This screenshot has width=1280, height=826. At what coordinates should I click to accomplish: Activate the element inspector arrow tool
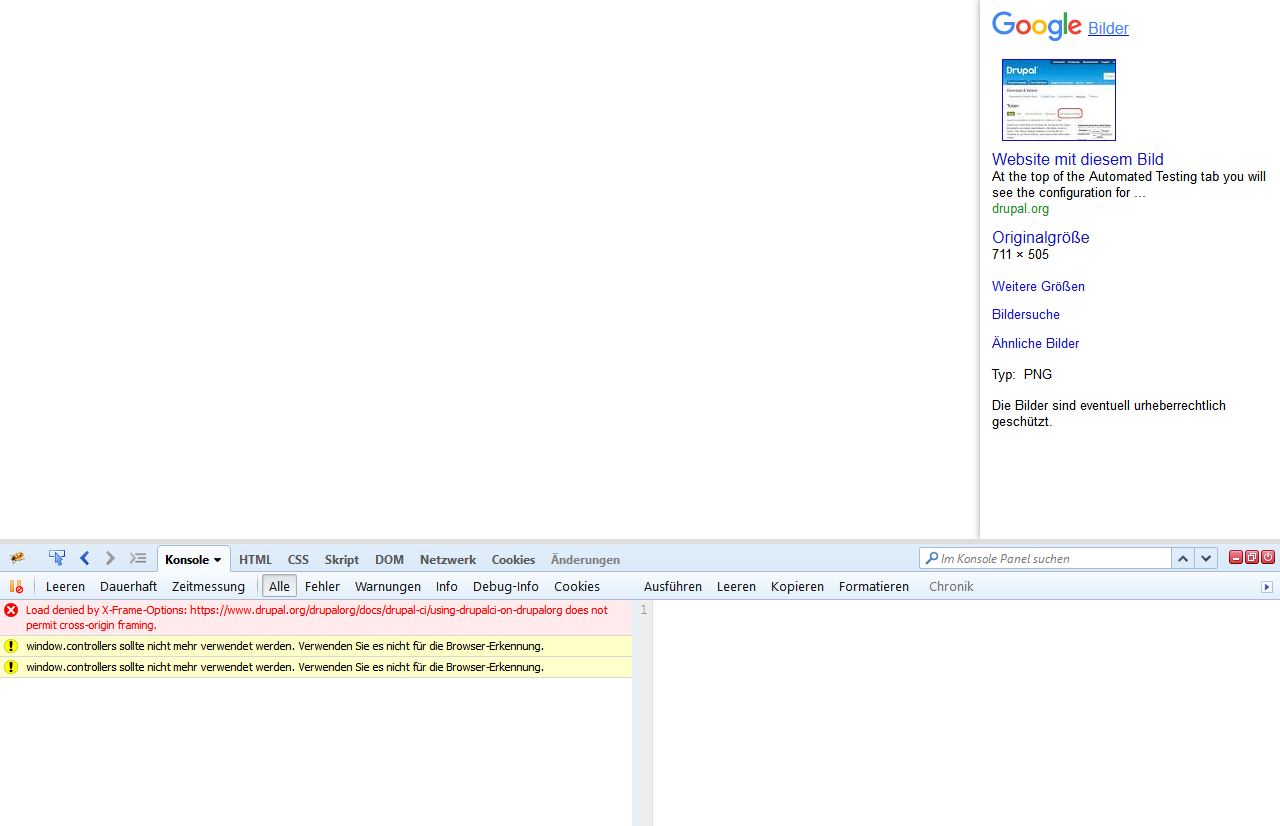[x=57, y=558]
